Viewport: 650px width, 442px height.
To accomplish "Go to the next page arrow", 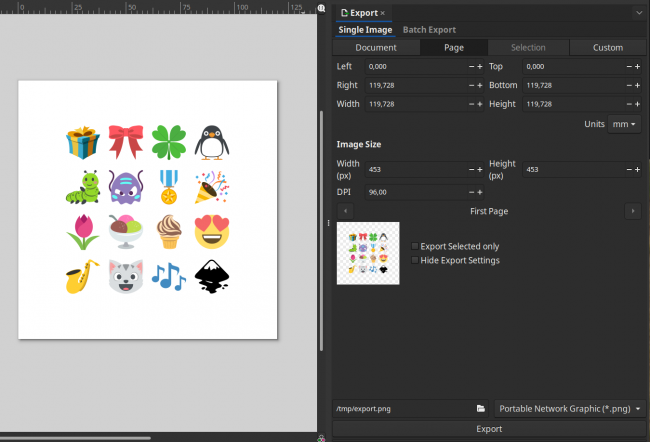I will coord(633,211).
